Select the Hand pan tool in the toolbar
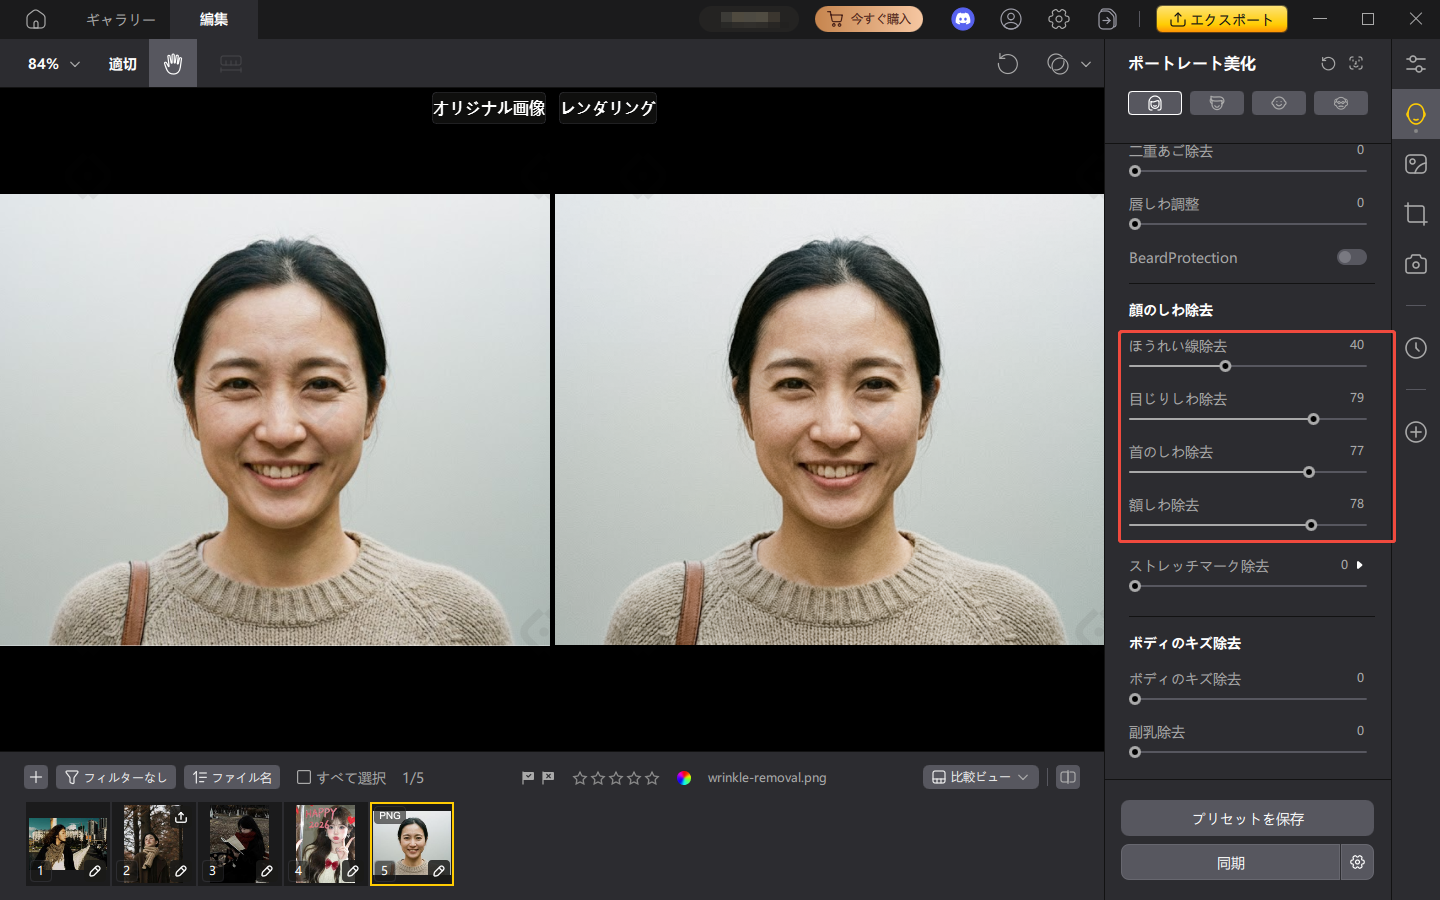The height and width of the screenshot is (900, 1440). (x=172, y=63)
